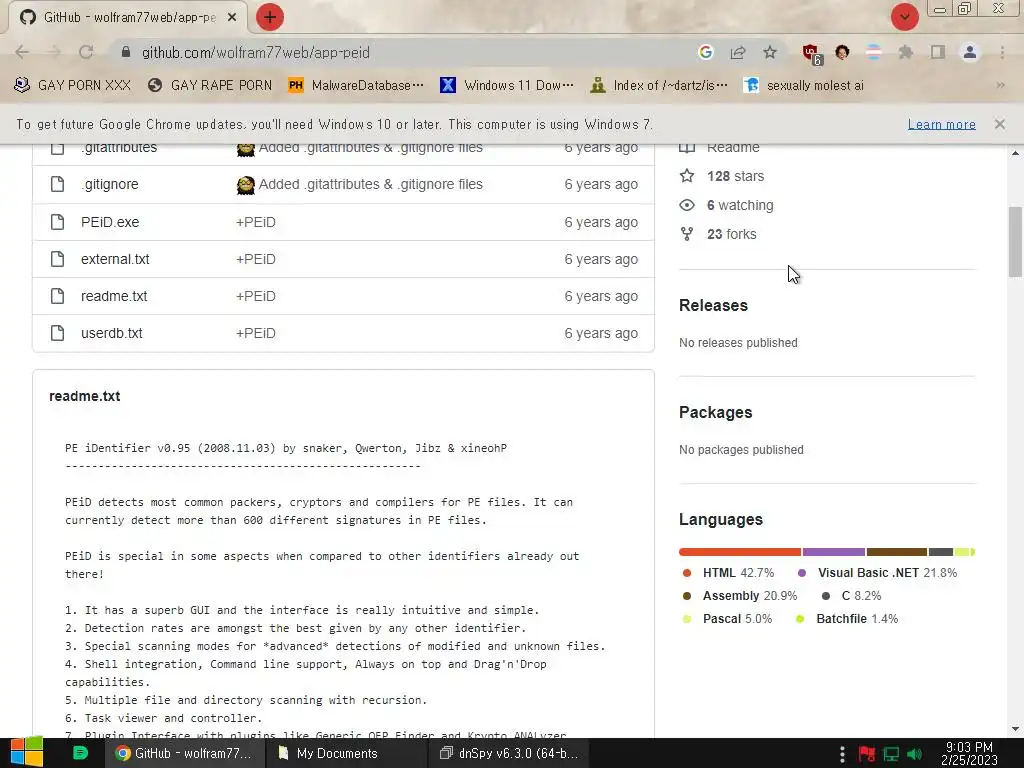Click the browser forward arrow

54,52
